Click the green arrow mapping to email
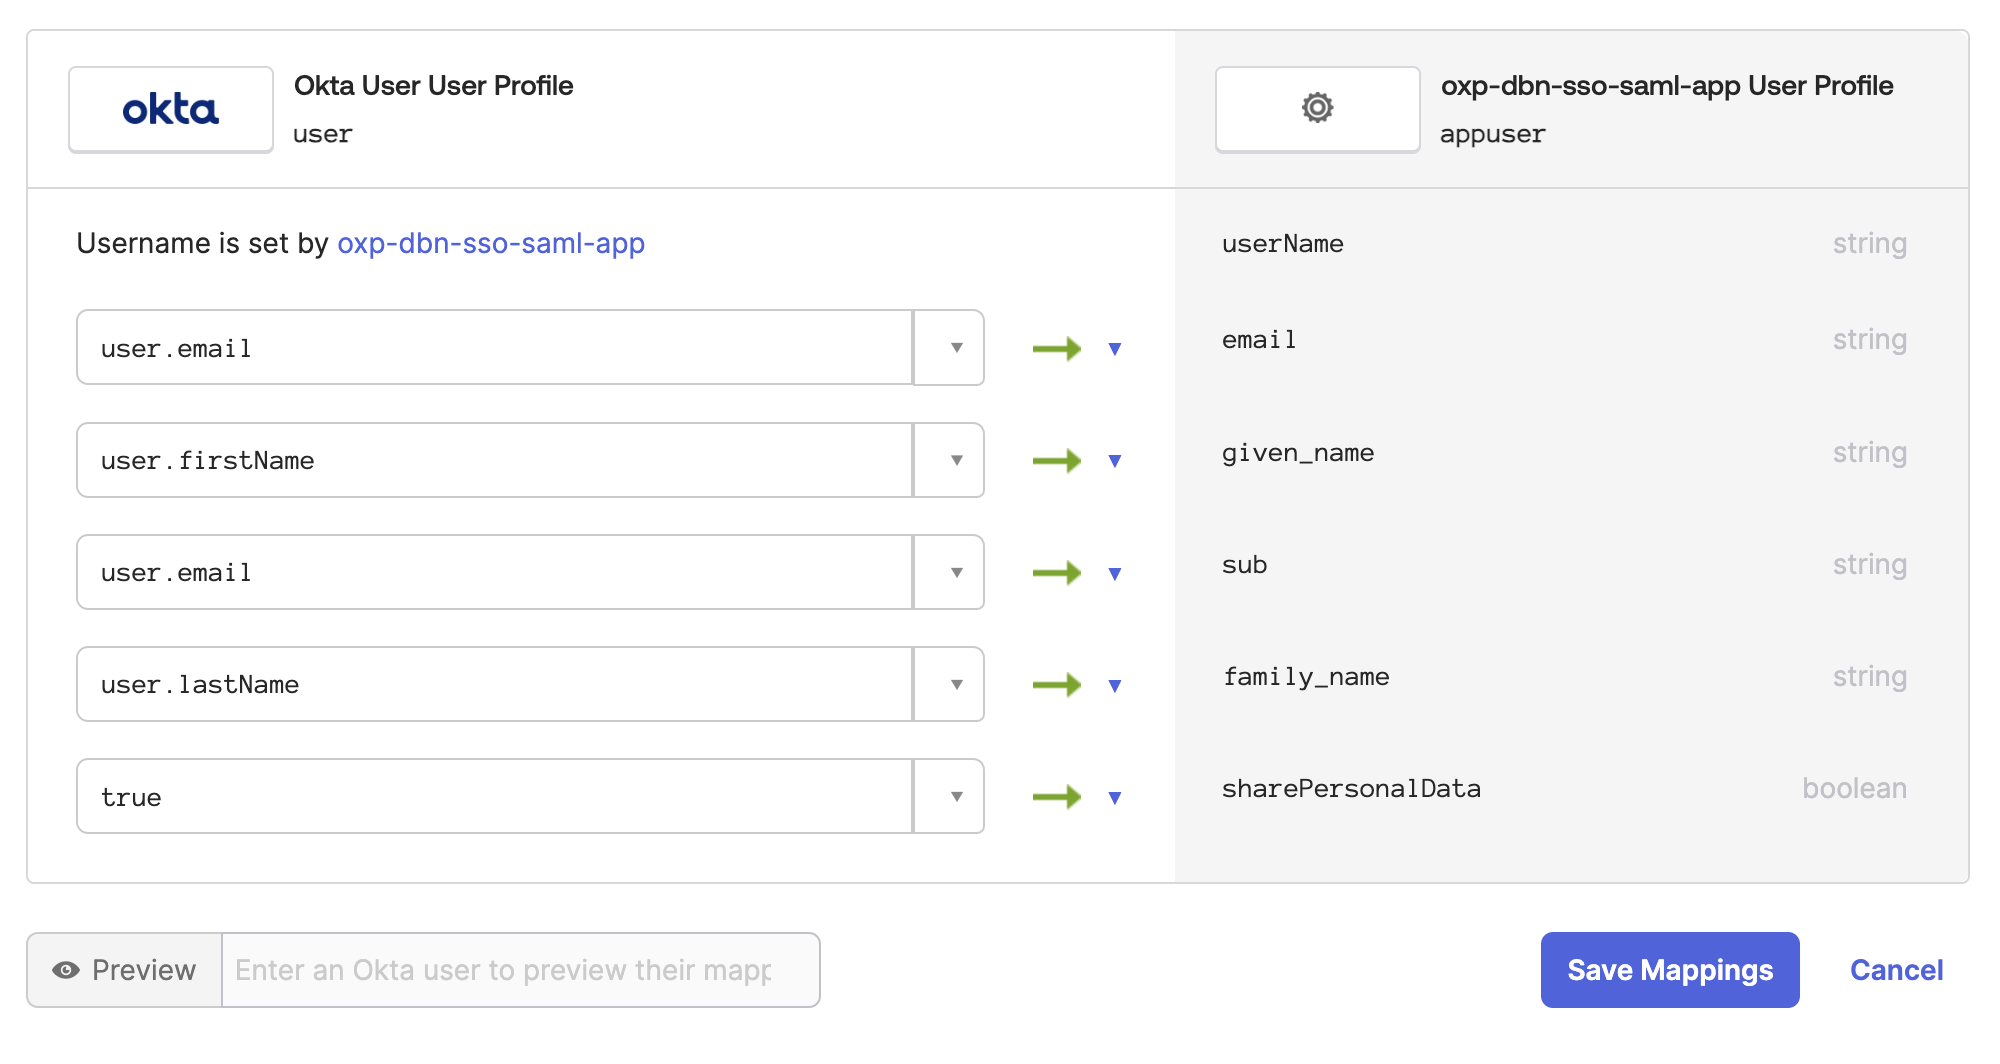The width and height of the screenshot is (2000, 1064). pos(1057,348)
